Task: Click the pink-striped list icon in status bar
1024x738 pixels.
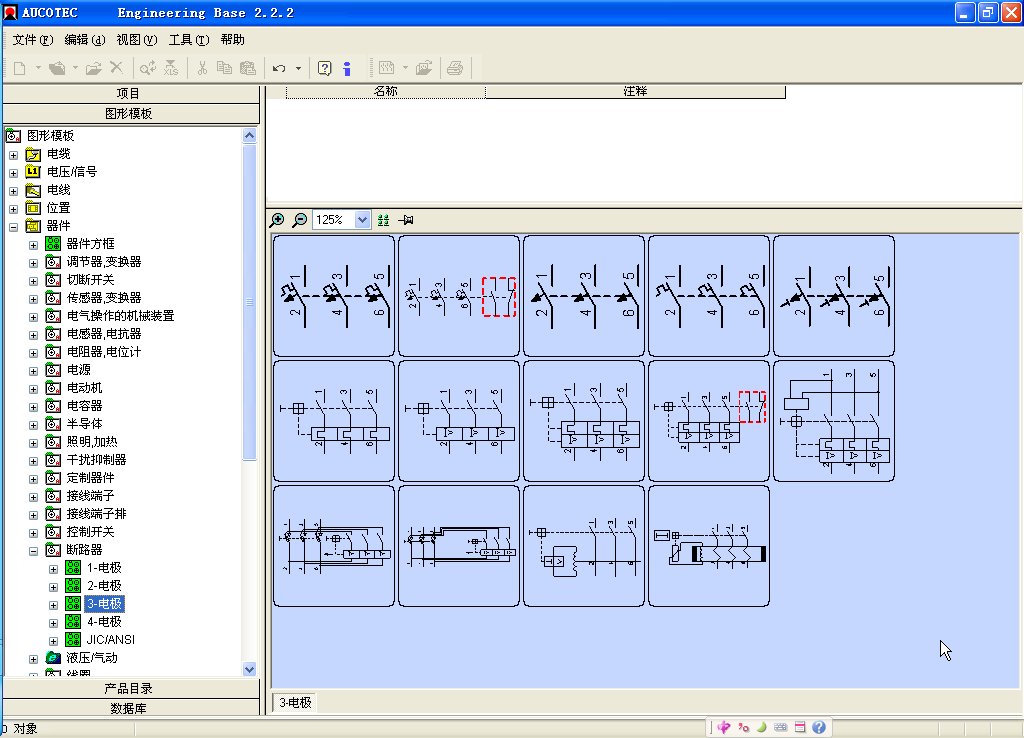Action: coord(800,727)
